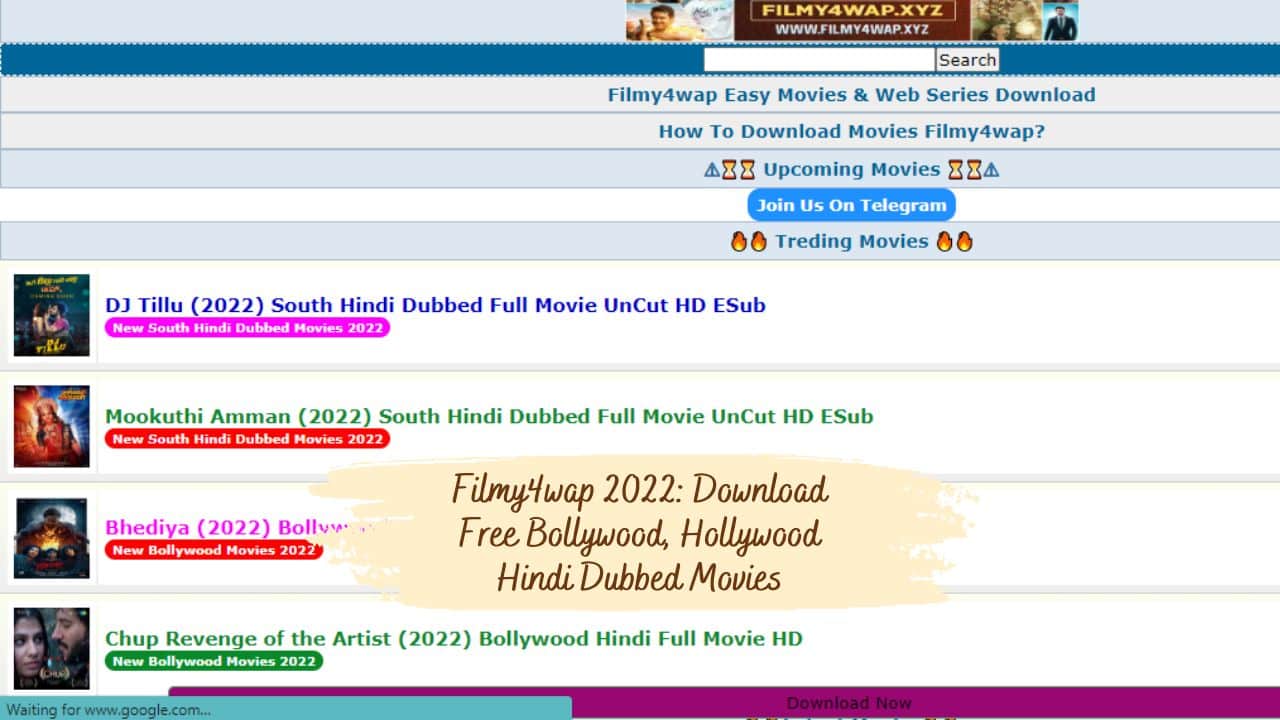
Task: Click red New Bollywood Movies 2022 tag
Action: [x=214, y=550]
